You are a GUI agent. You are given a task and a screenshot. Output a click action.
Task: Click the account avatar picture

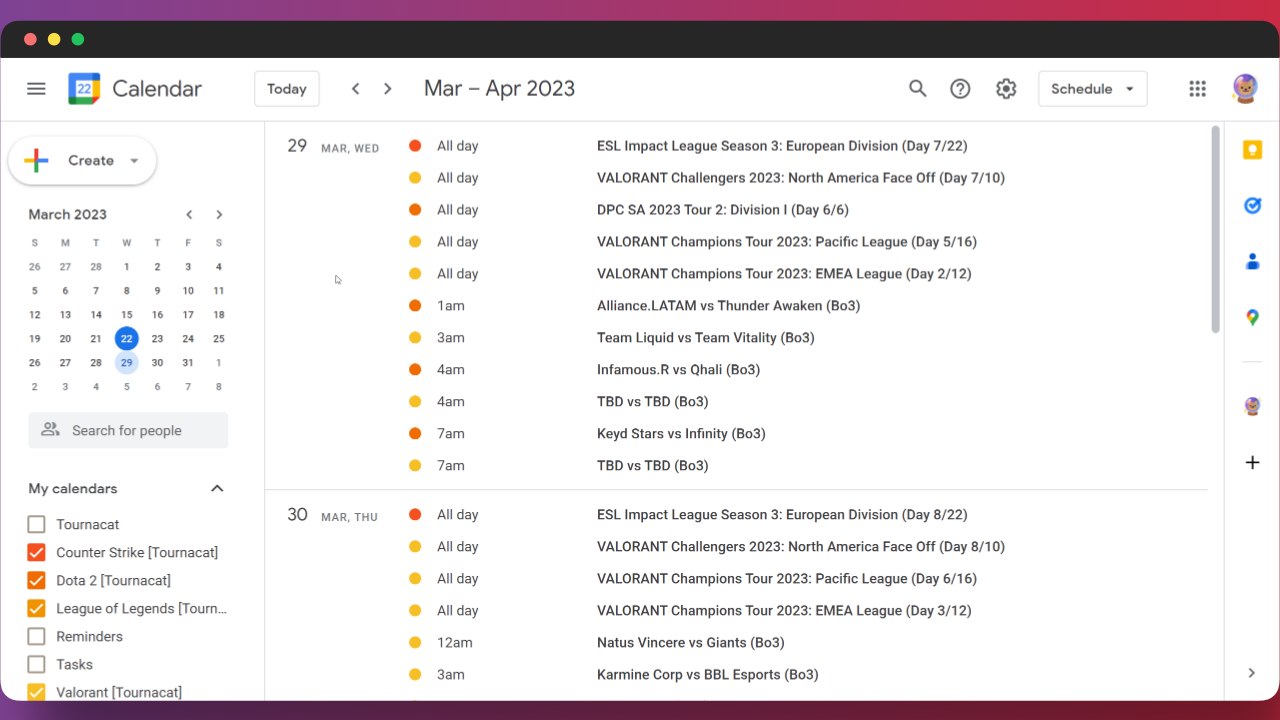click(1245, 89)
